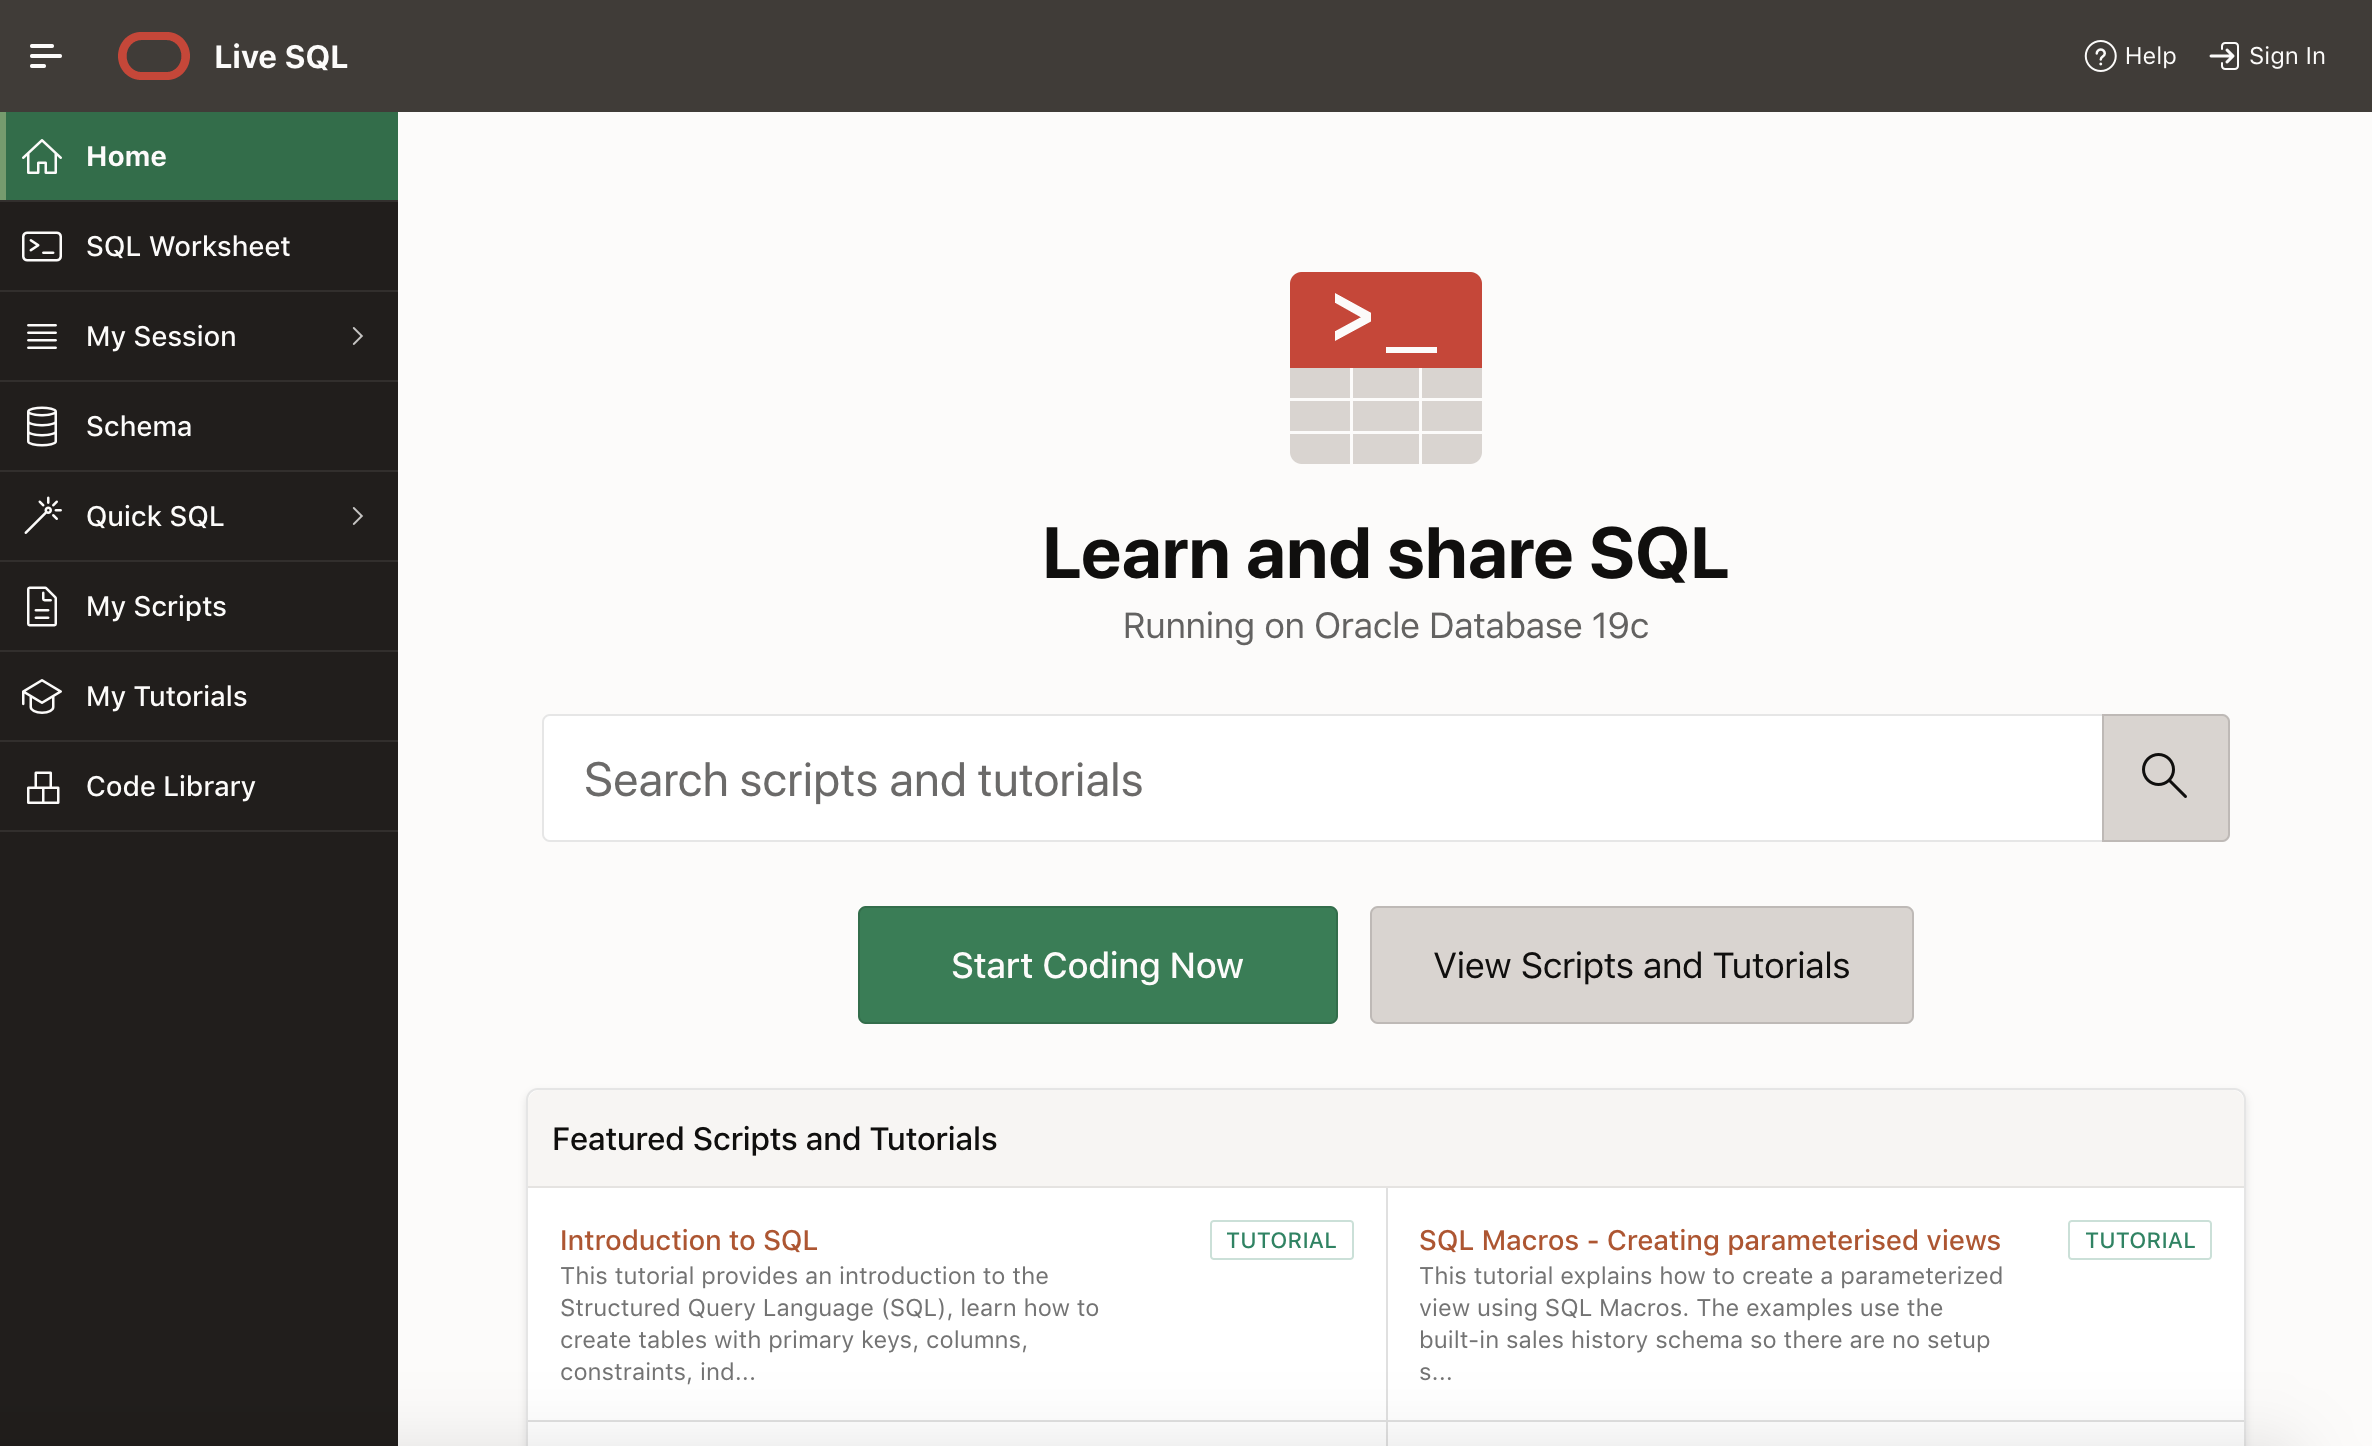
Task: Select Home in the navigation menu
Action: pos(126,156)
